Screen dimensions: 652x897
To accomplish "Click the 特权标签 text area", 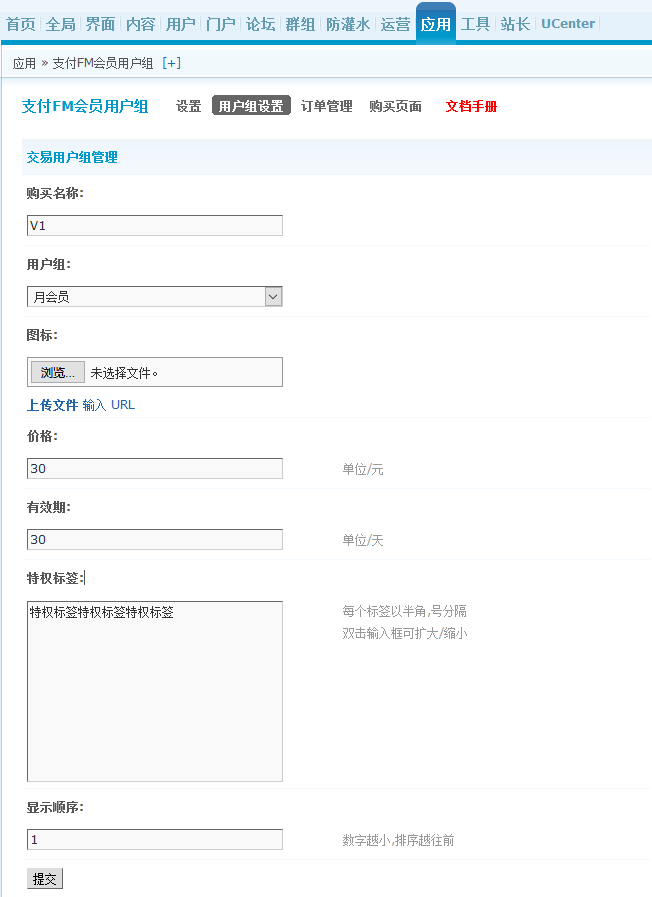I will pyautogui.click(x=155, y=691).
